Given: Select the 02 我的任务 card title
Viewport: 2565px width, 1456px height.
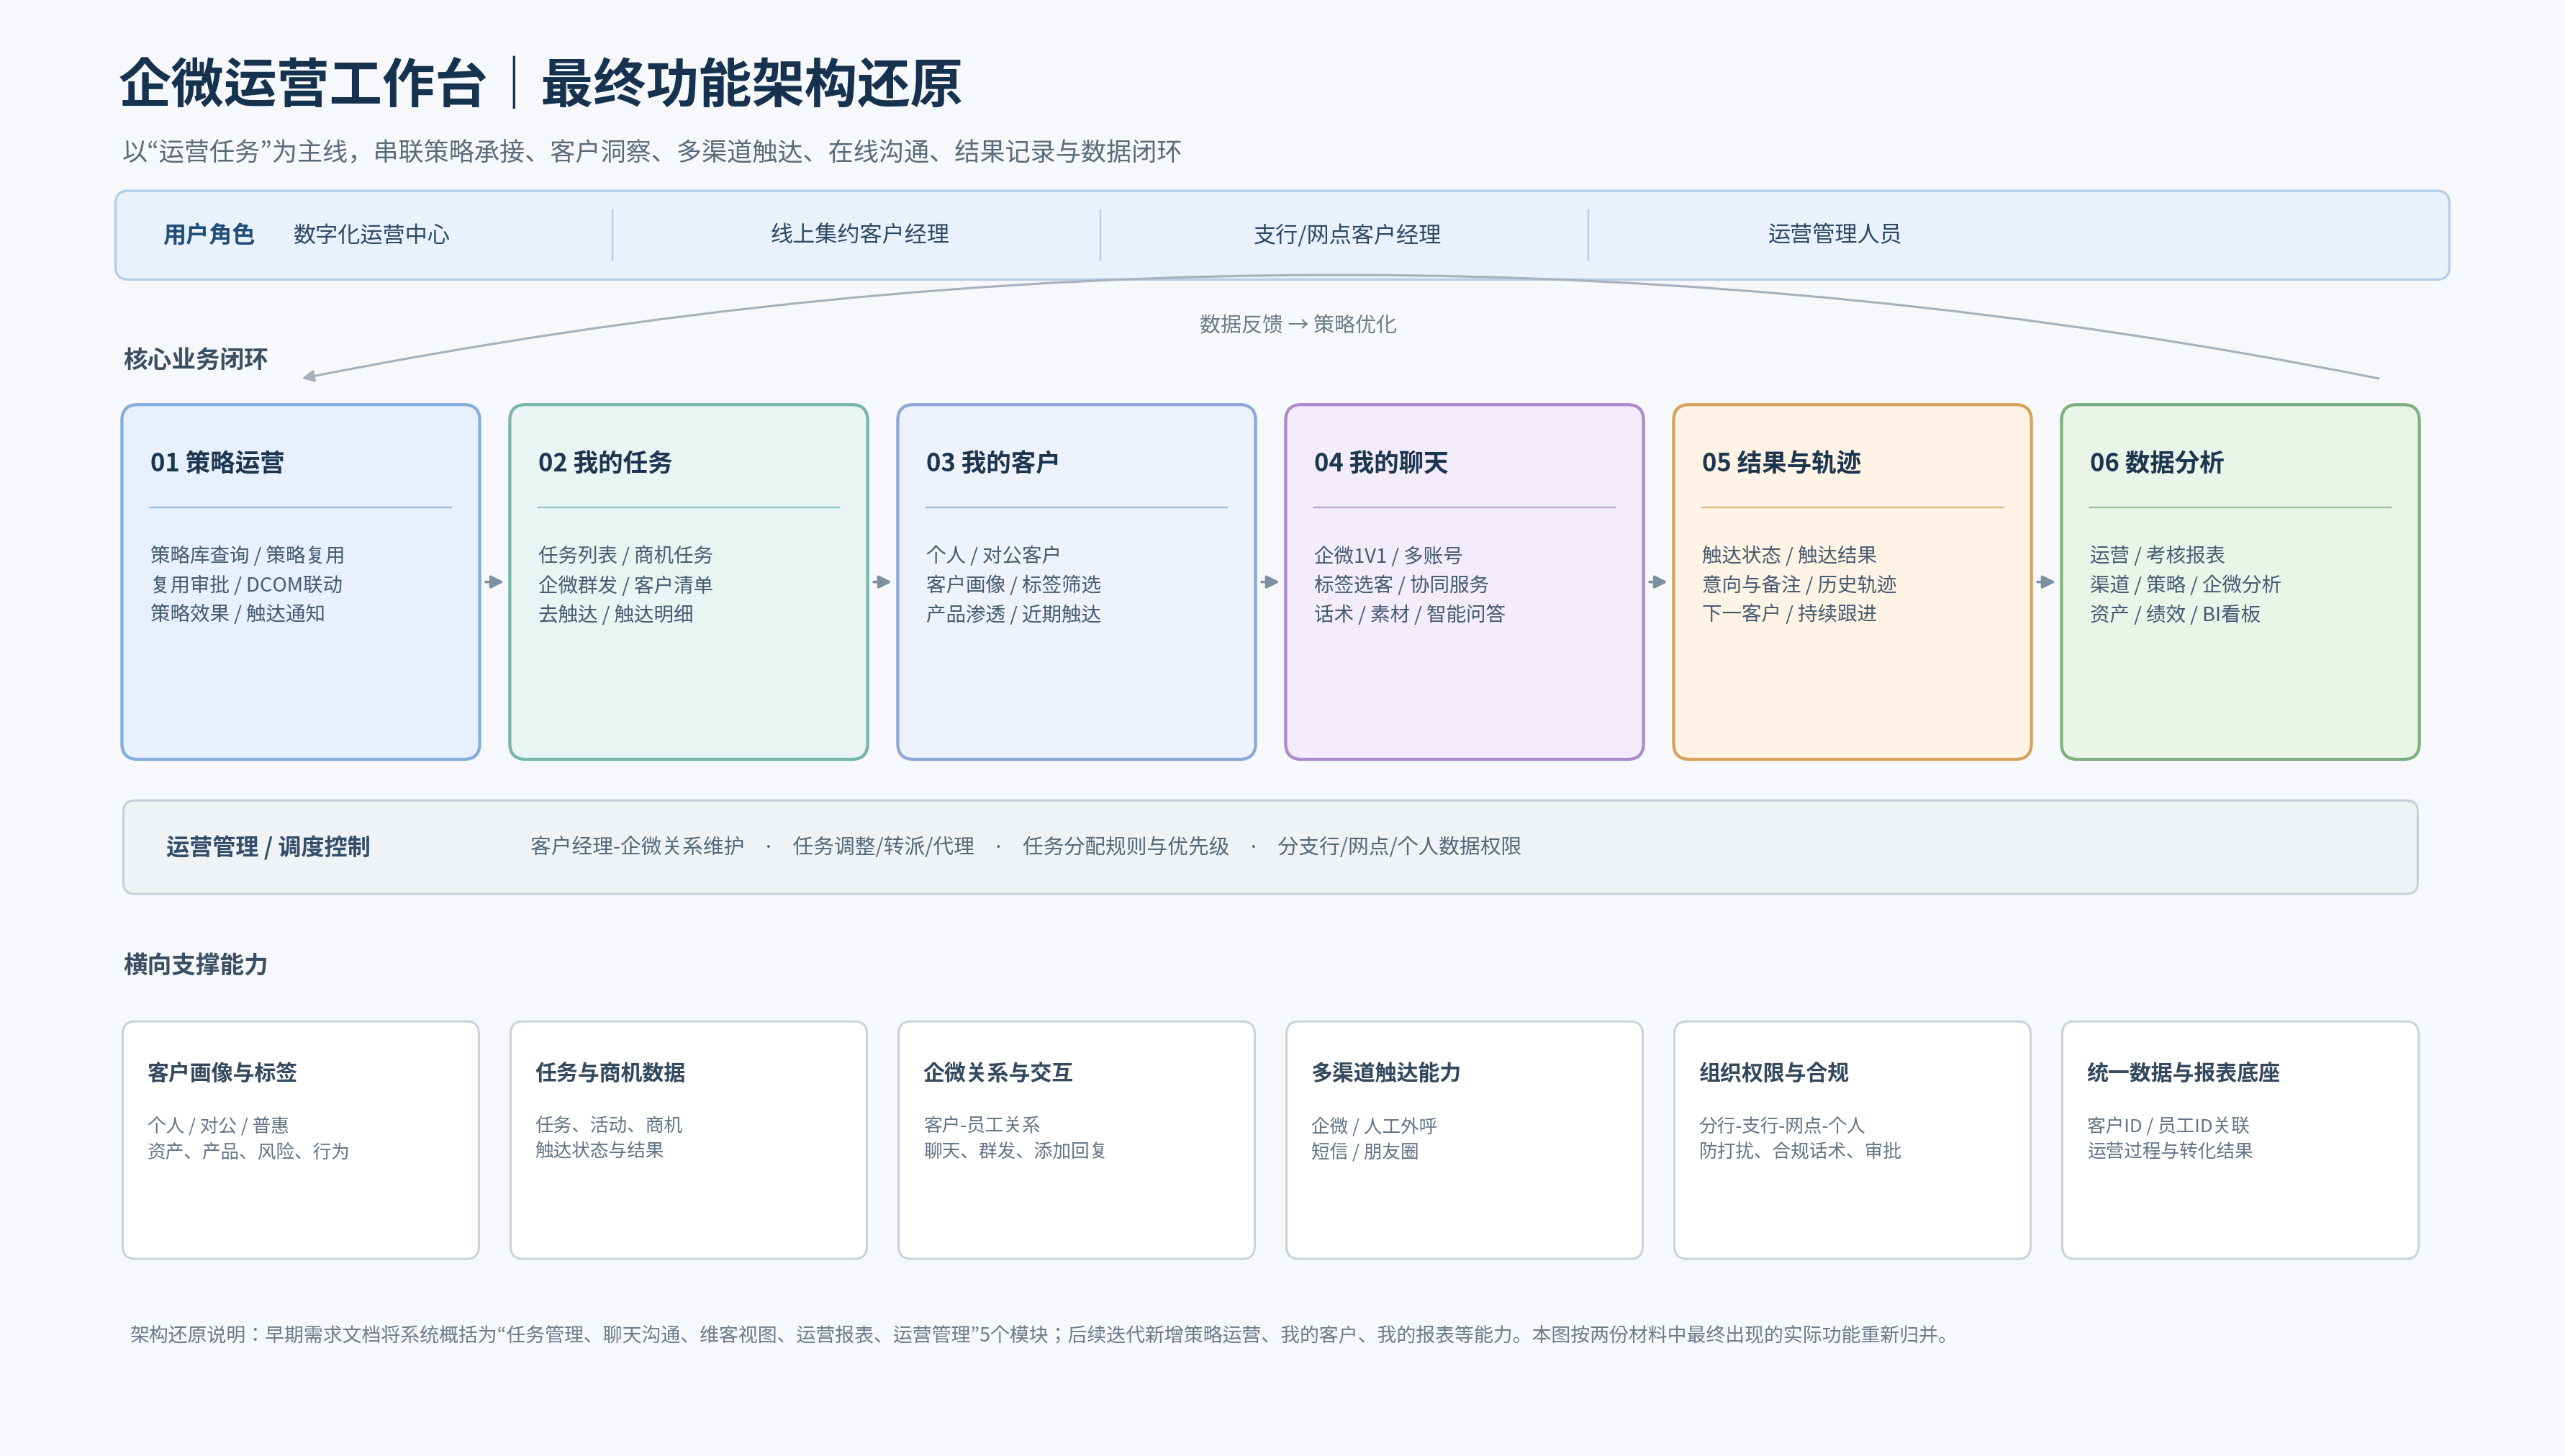Looking at the screenshot, I should tap(605, 462).
